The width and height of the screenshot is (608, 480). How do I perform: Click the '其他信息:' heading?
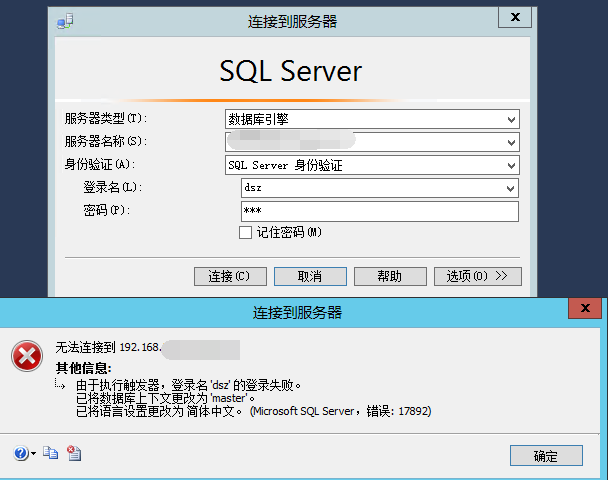[x=83, y=368]
